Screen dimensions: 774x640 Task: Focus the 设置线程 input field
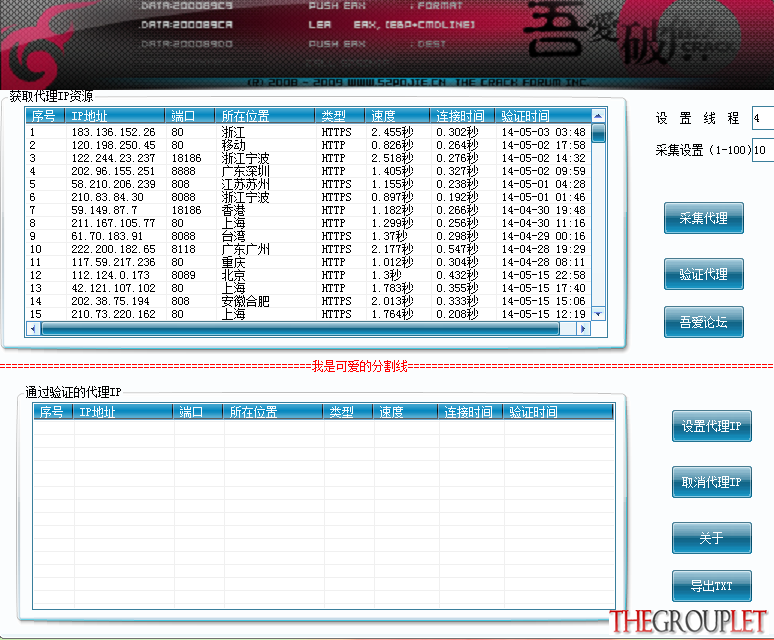(763, 118)
